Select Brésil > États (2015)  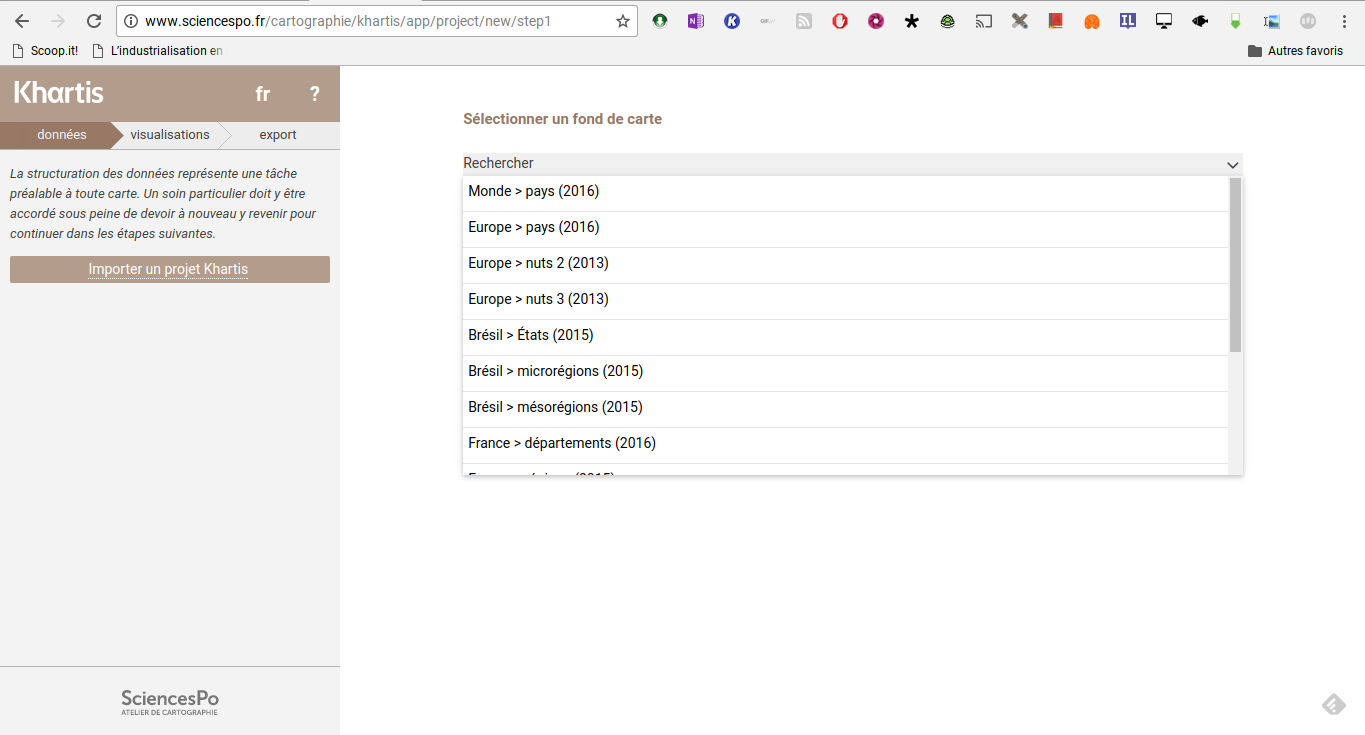pos(845,336)
